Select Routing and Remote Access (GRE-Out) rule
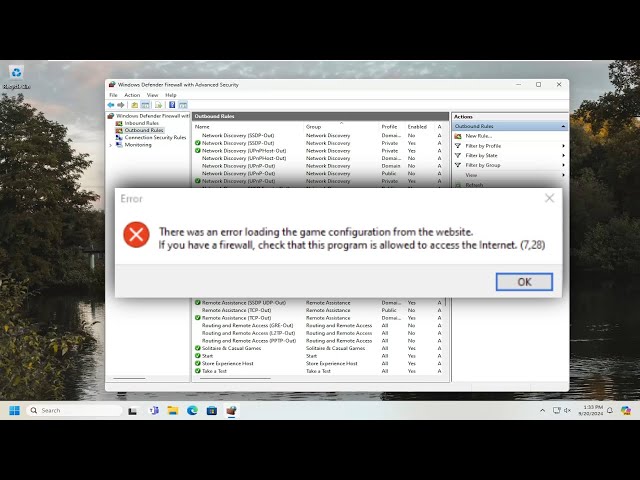 tap(318, 326)
